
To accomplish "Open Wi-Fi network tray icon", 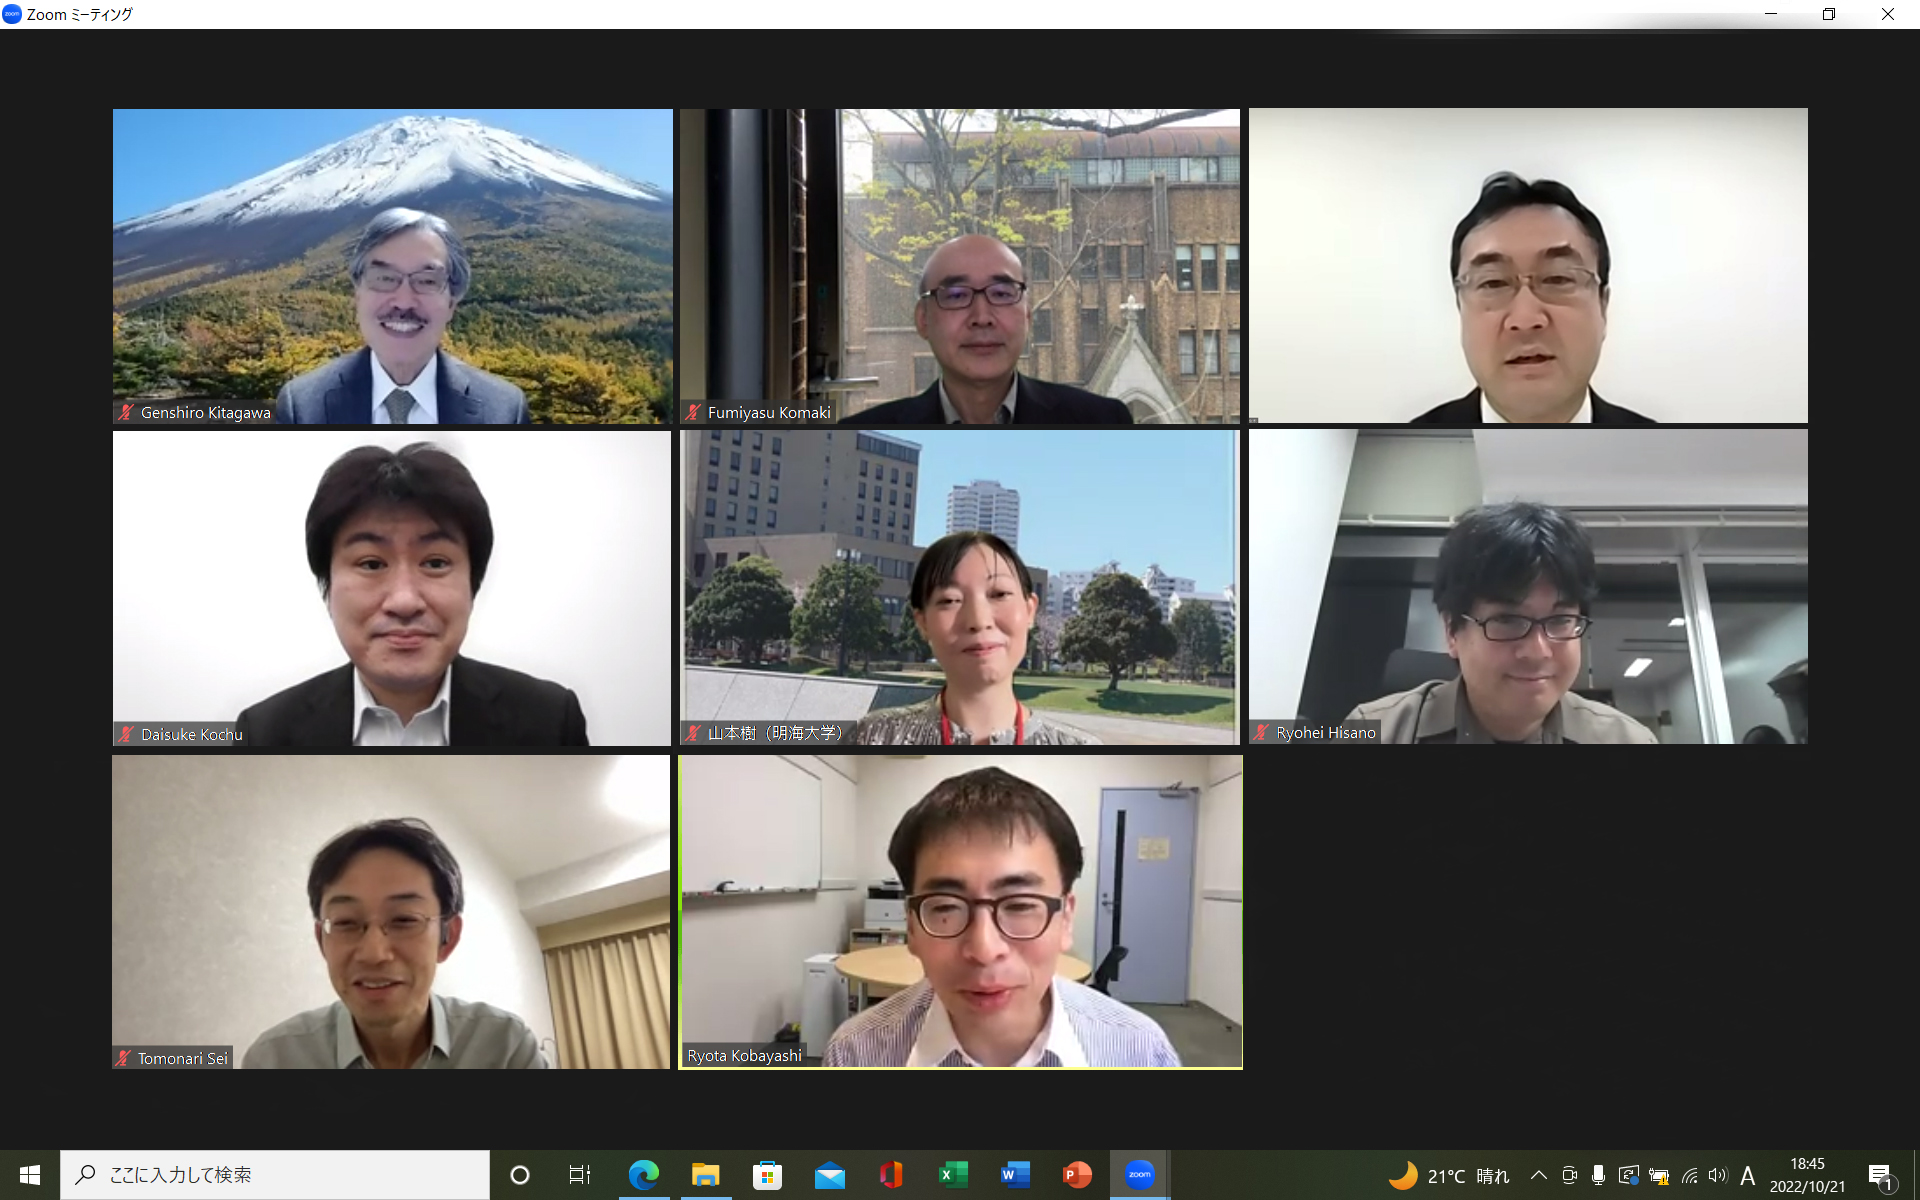I will pyautogui.click(x=1689, y=1176).
